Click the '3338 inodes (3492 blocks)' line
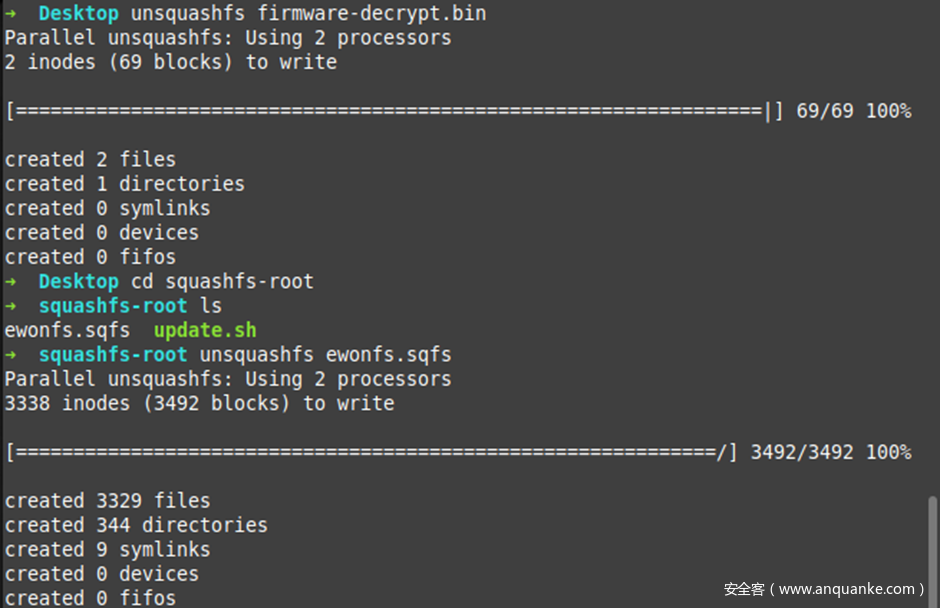This screenshot has height=608, width=940. 199,404
